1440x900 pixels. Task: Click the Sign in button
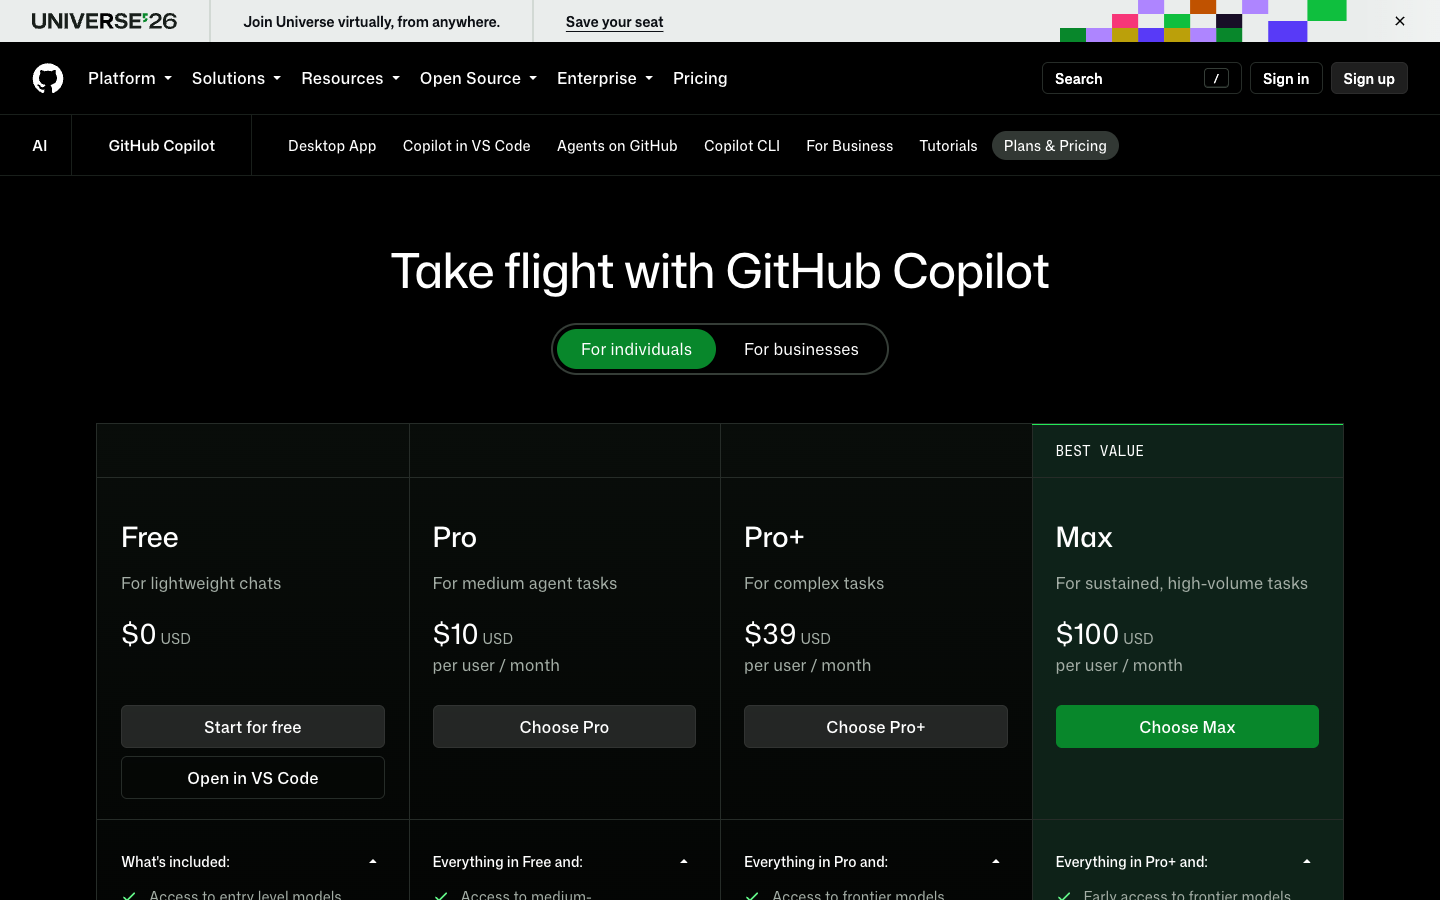[x=1286, y=78]
